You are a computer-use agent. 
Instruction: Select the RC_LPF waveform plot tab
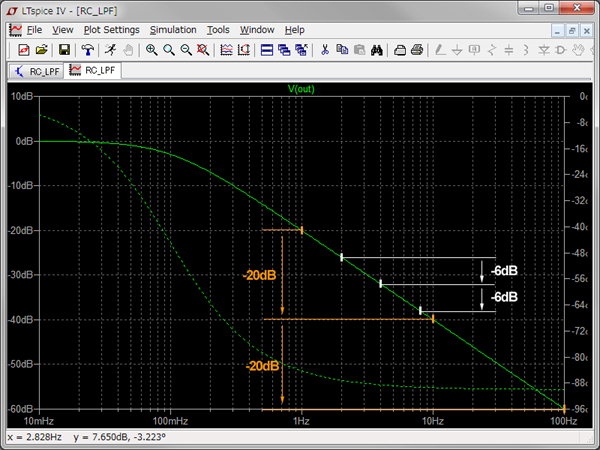pos(93,71)
